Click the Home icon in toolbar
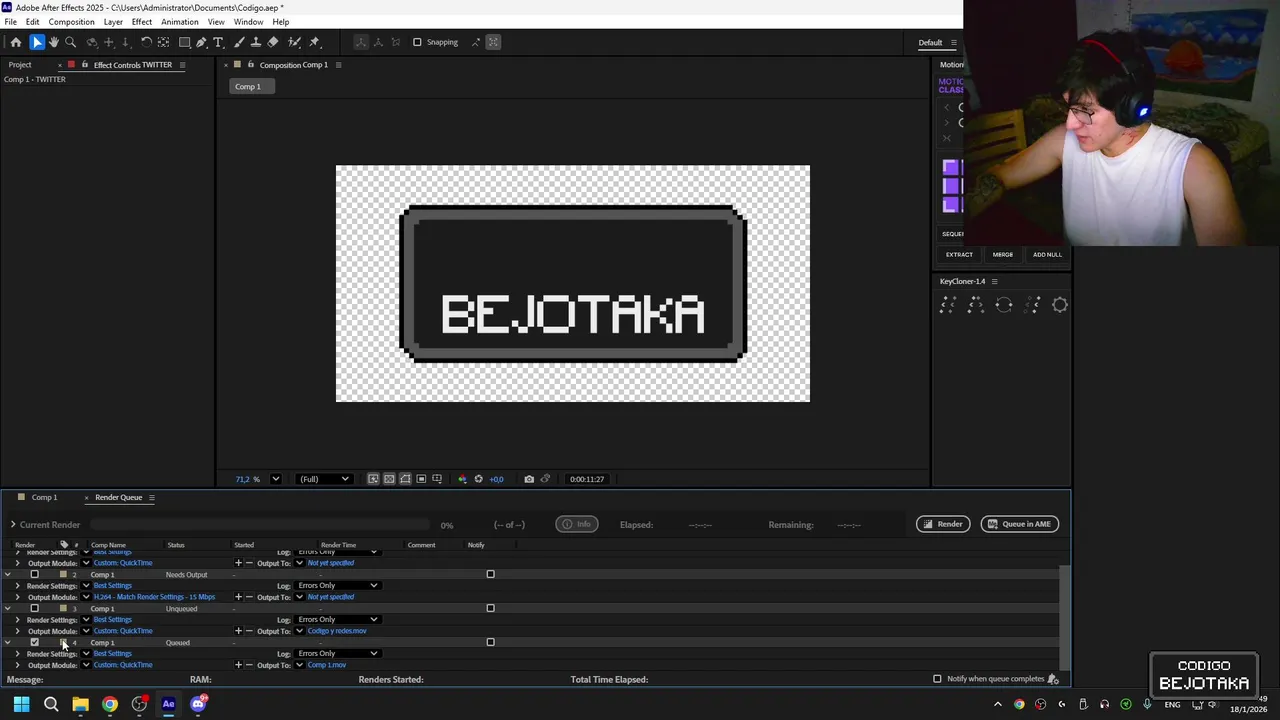This screenshot has width=1280, height=720. click(x=16, y=42)
